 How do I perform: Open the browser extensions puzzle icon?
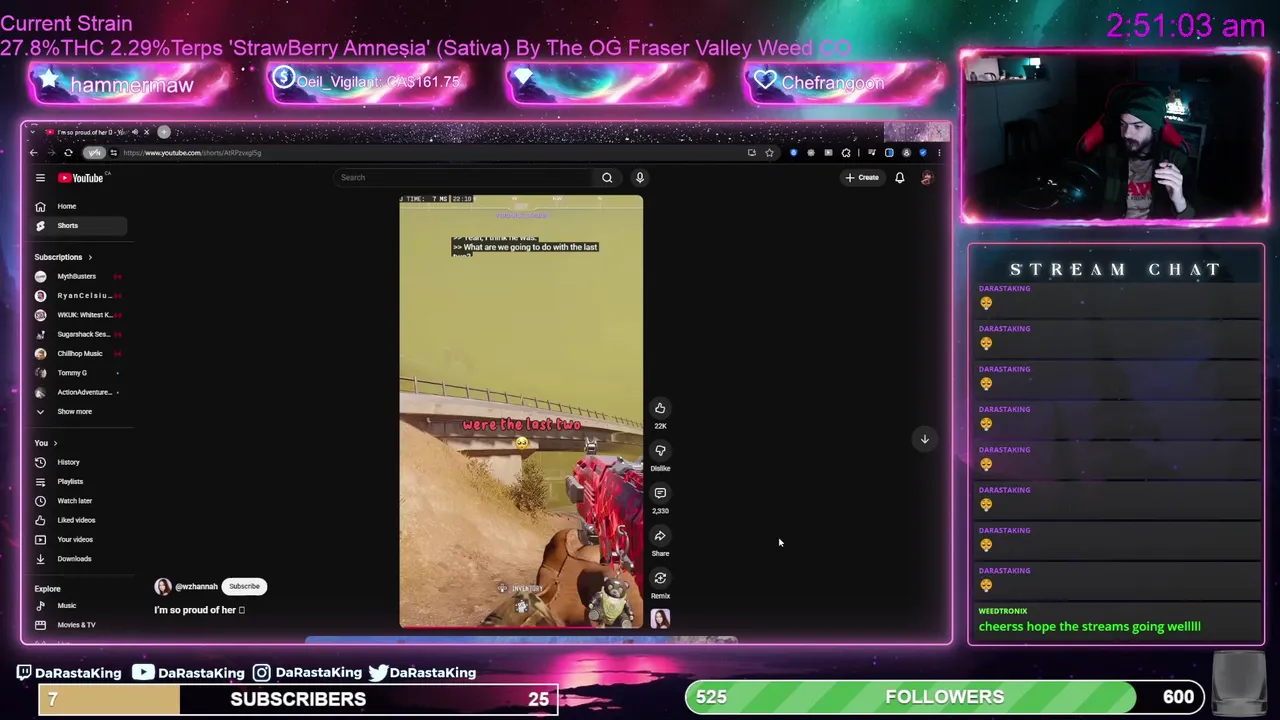(x=846, y=153)
